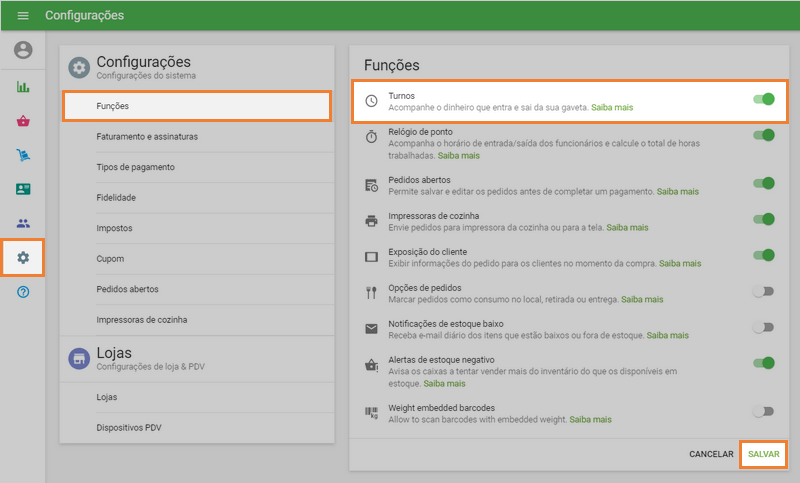Click the SALVAR button

tap(762, 454)
